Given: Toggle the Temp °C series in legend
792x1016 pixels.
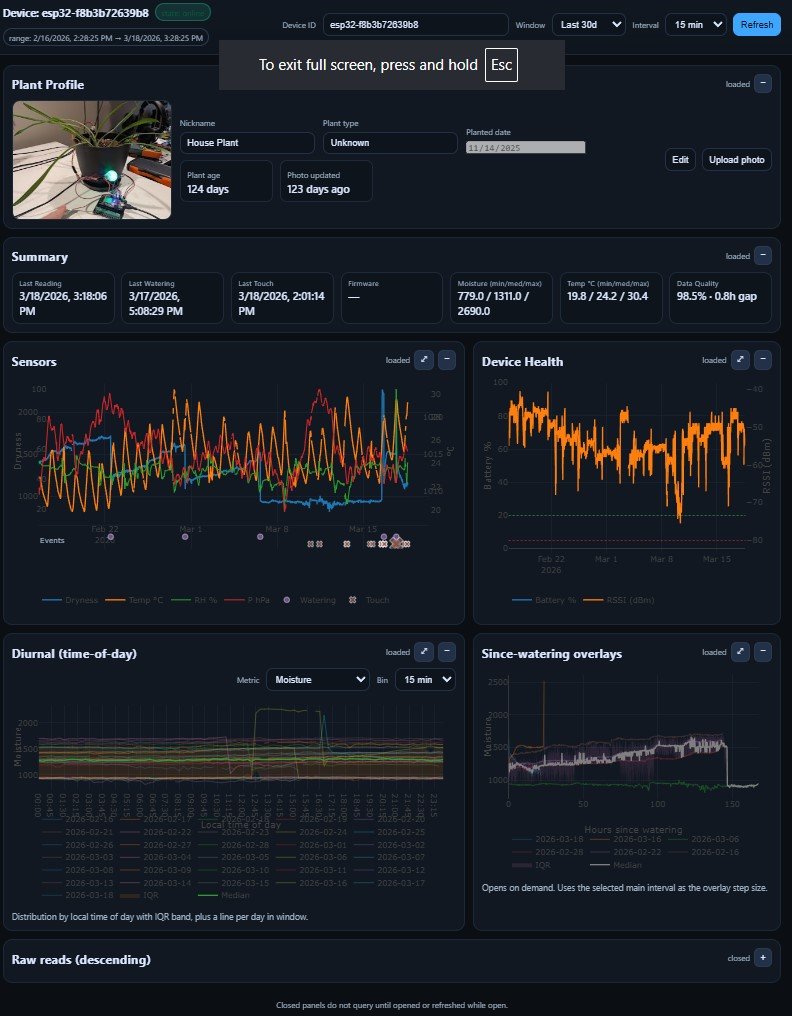Looking at the screenshot, I should (134, 600).
